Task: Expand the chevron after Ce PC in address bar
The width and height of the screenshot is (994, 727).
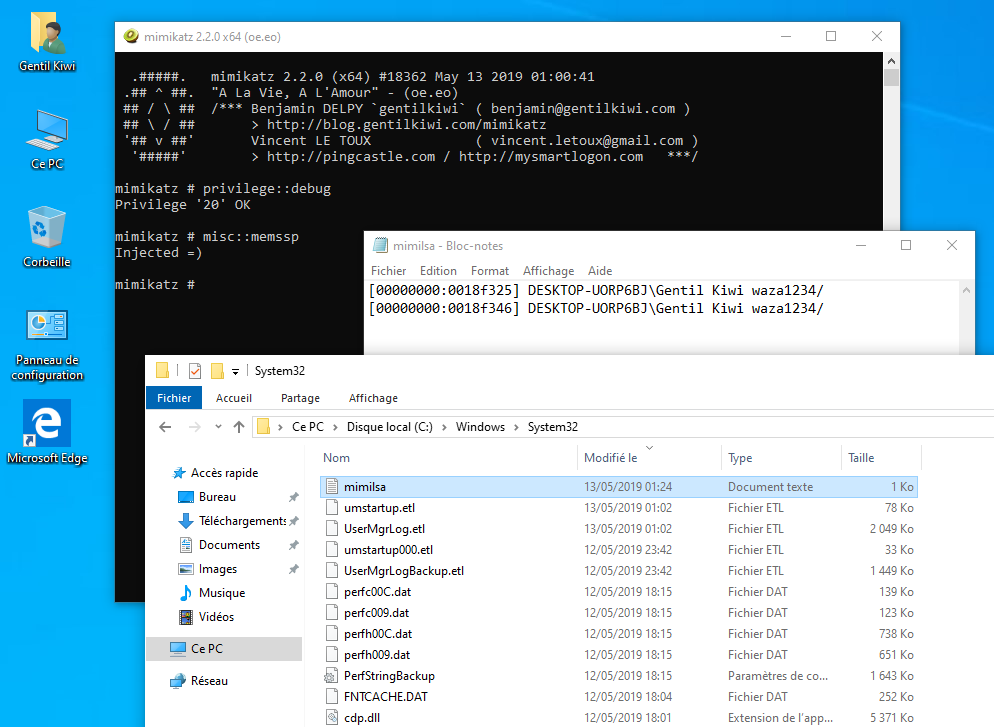Action: pyautogui.click(x=335, y=427)
